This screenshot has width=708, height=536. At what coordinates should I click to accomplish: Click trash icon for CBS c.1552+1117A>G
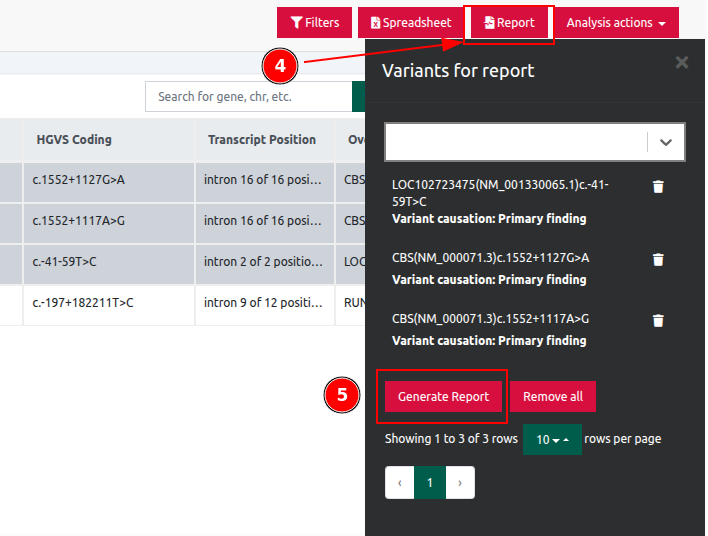point(658,321)
